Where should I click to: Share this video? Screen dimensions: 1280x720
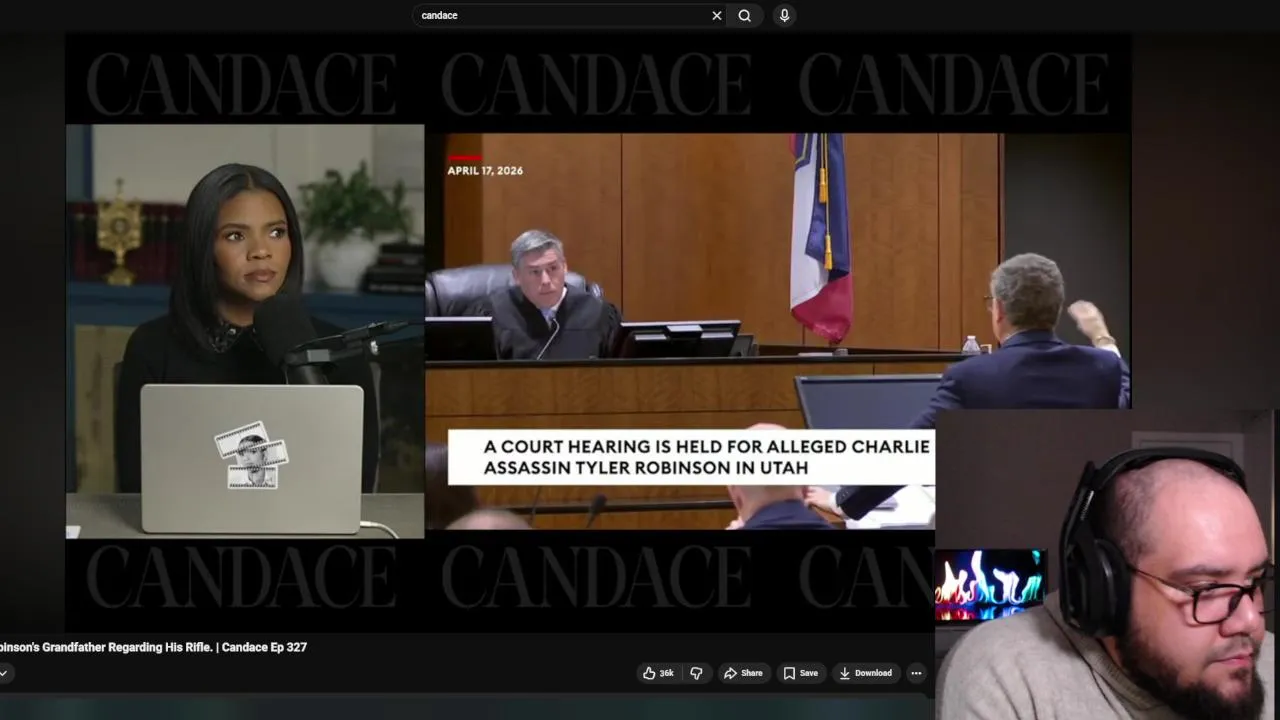point(743,673)
